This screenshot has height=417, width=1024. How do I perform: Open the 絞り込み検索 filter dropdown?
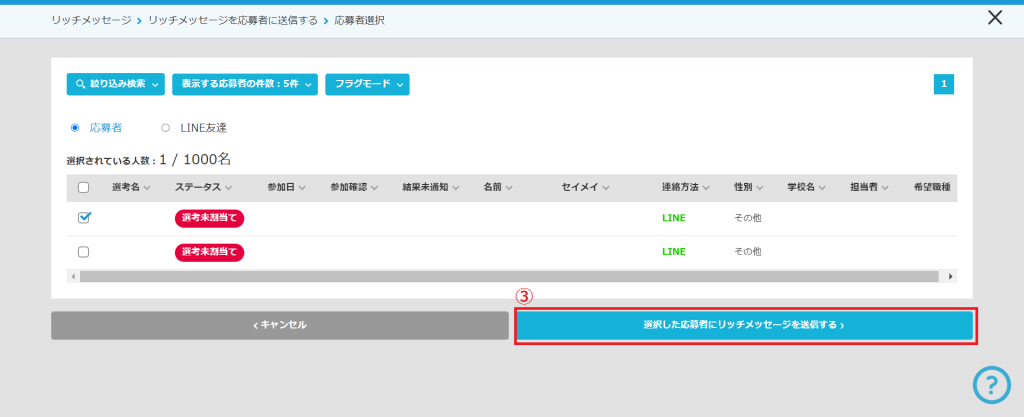click(115, 85)
